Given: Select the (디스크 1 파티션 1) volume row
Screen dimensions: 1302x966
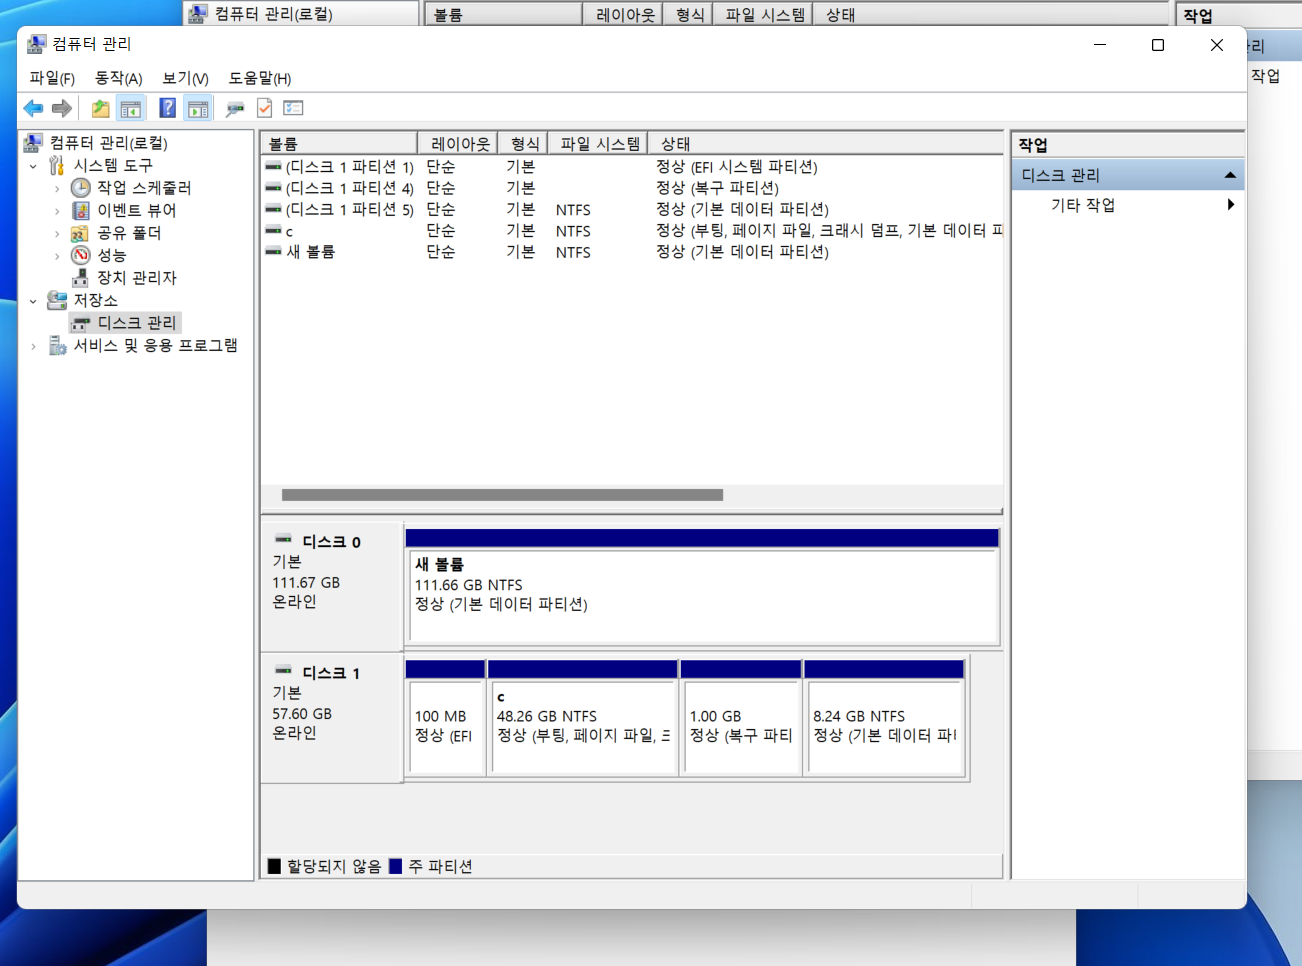Looking at the screenshot, I should (x=633, y=167).
